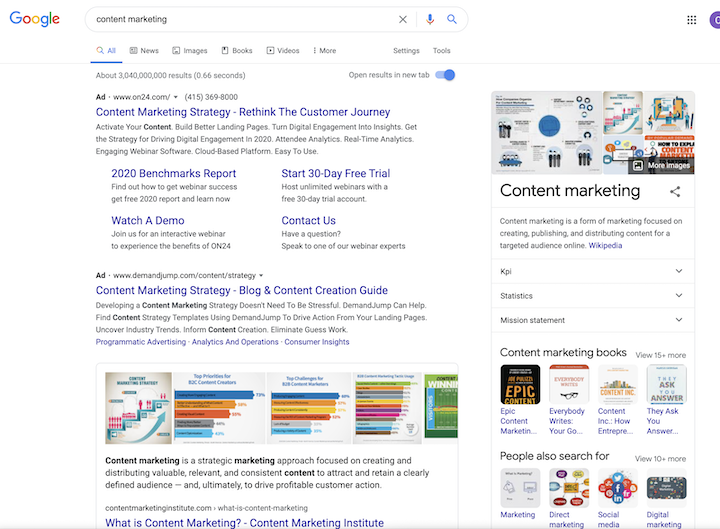Open the Contact Us sitelink

coord(309,220)
